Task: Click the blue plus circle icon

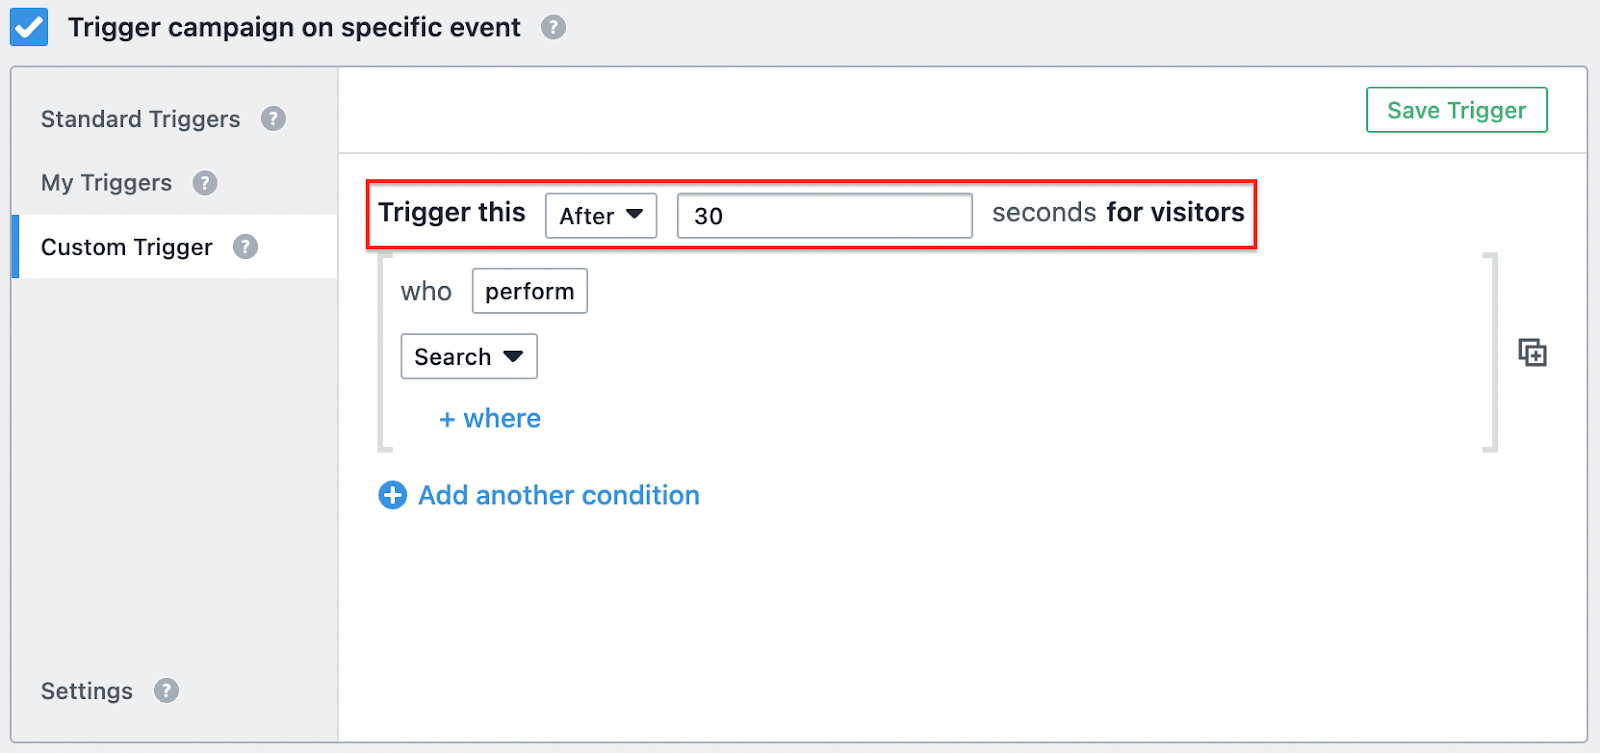Action: click(393, 495)
